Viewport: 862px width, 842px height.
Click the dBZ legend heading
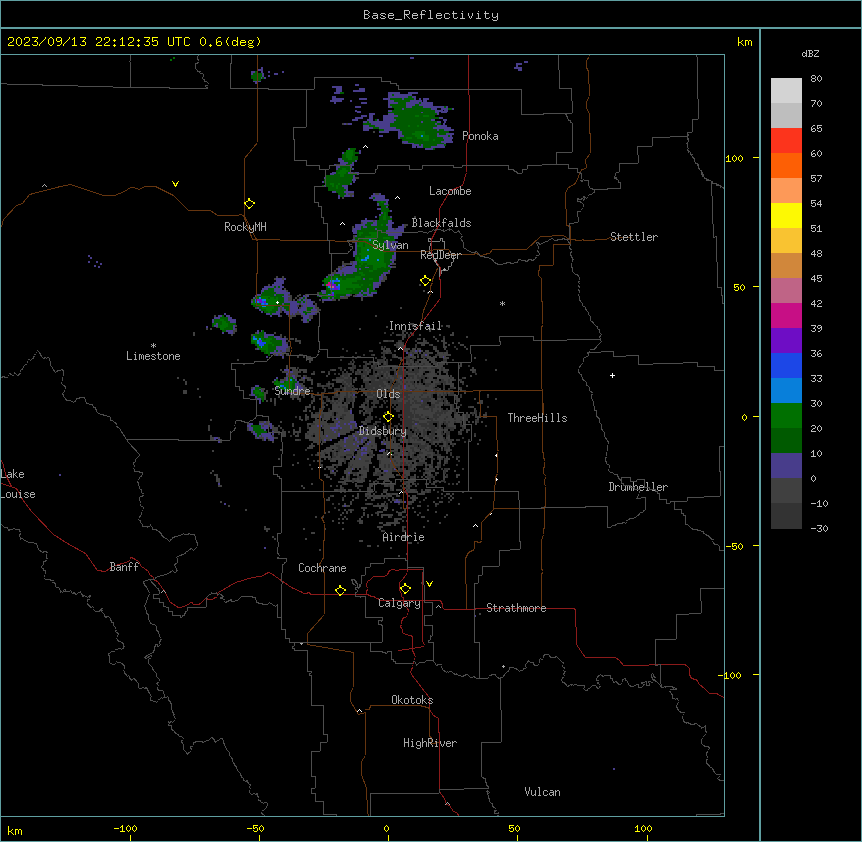point(810,54)
